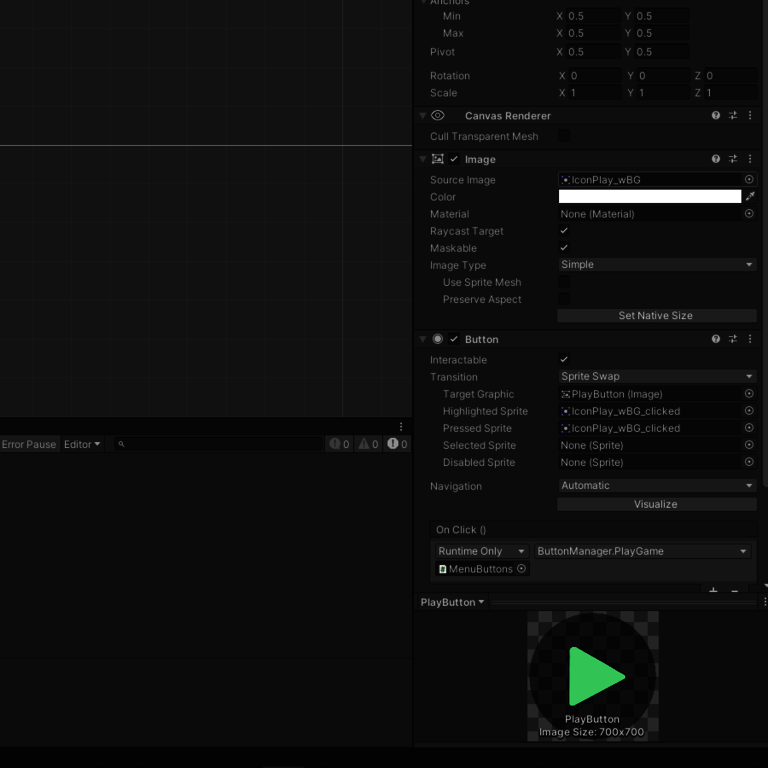Screen dimensions: 768x768
Task: Open object picker for Source Image field
Action: (x=749, y=180)
